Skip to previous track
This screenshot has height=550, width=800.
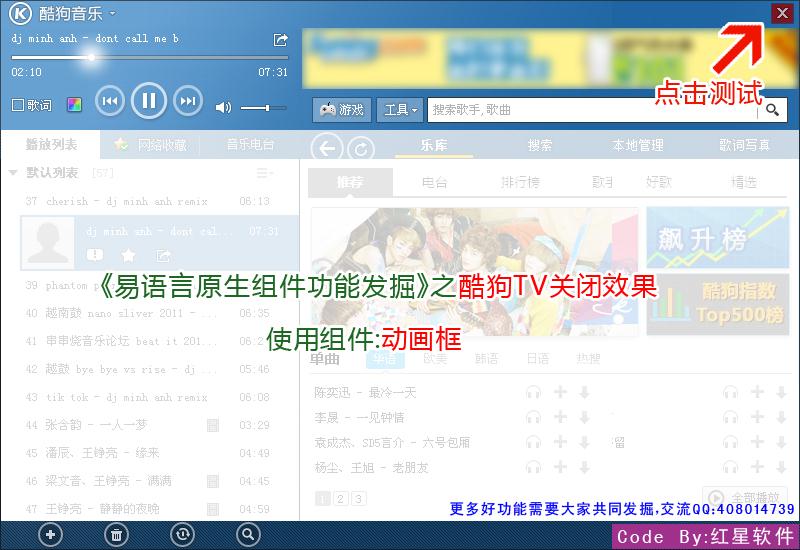(x=110, y=101)
